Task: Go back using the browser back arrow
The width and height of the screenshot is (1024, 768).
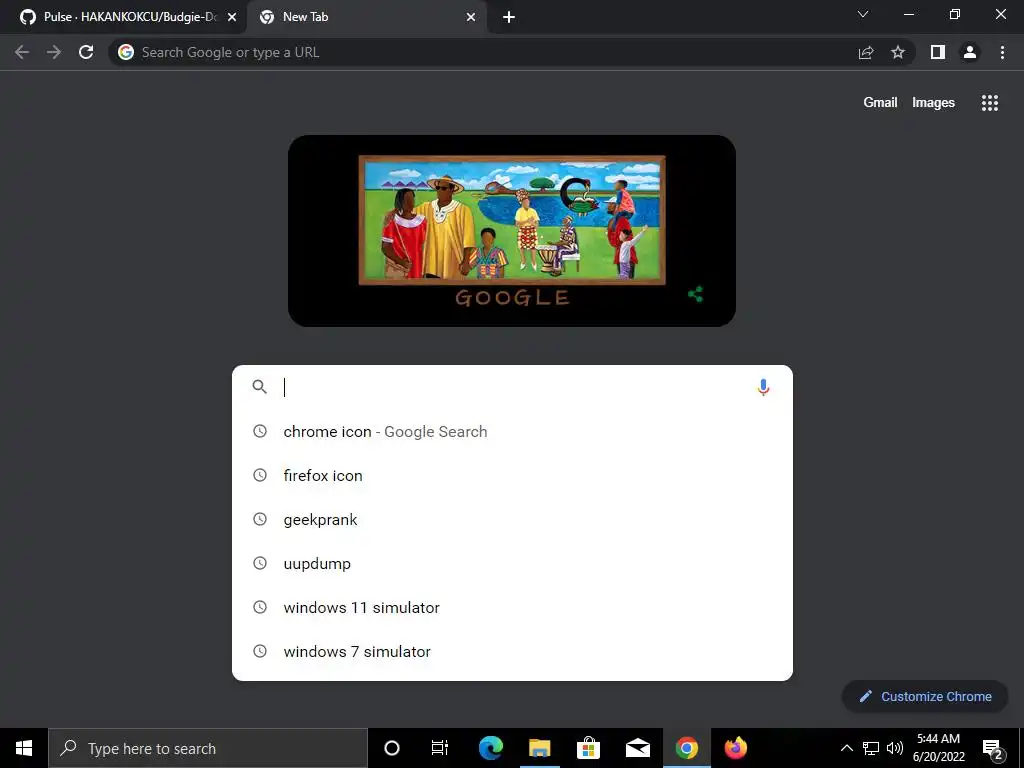Action: point(22,52)
